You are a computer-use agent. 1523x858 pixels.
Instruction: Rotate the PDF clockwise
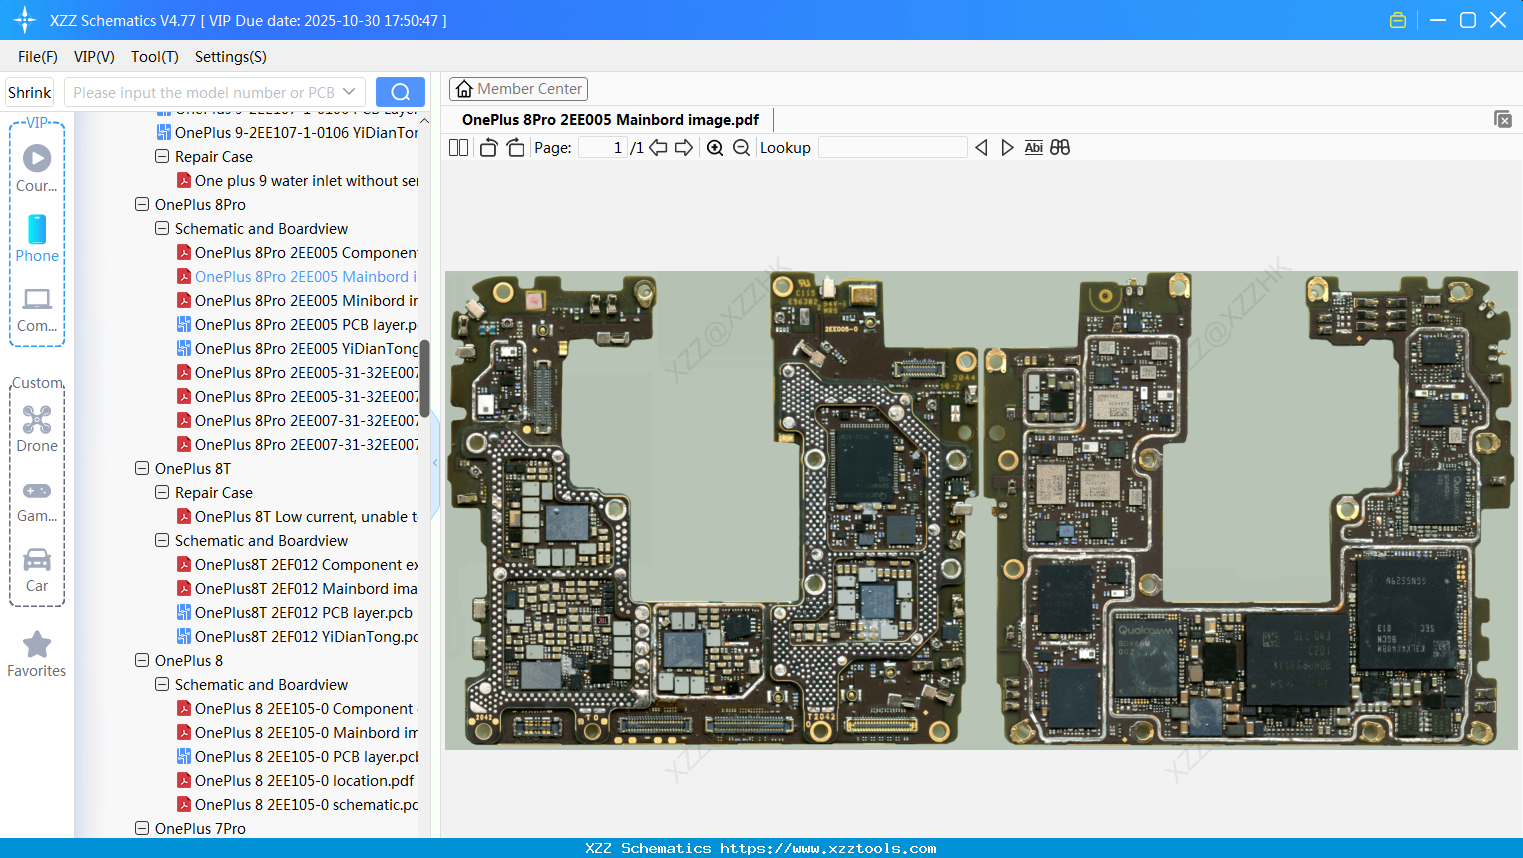point(514,147)
